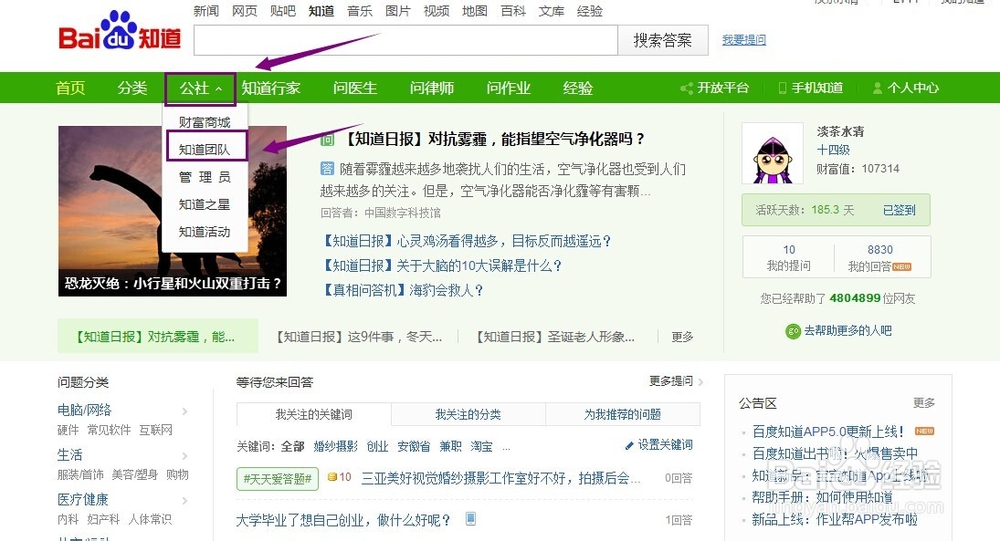The image size is (1000, 541).
Task: Open 问作业 in navbar
Action: (x=508, y=88)
